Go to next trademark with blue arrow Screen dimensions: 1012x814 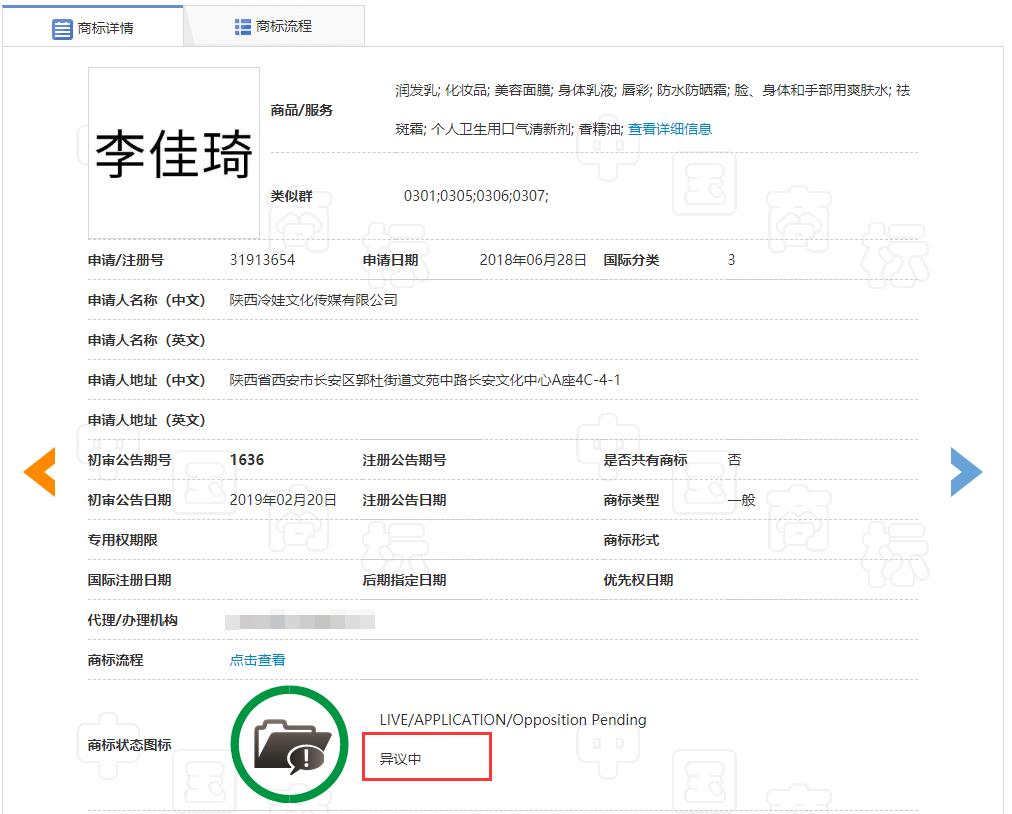(x=965, y=472)
